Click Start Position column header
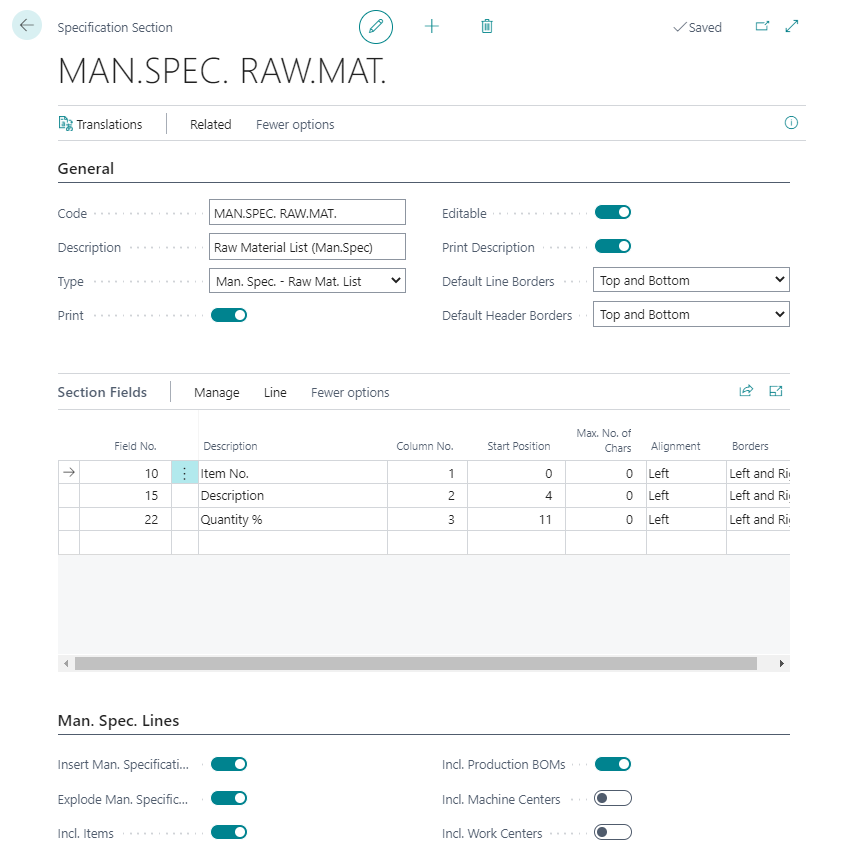 tap(518, 446)
